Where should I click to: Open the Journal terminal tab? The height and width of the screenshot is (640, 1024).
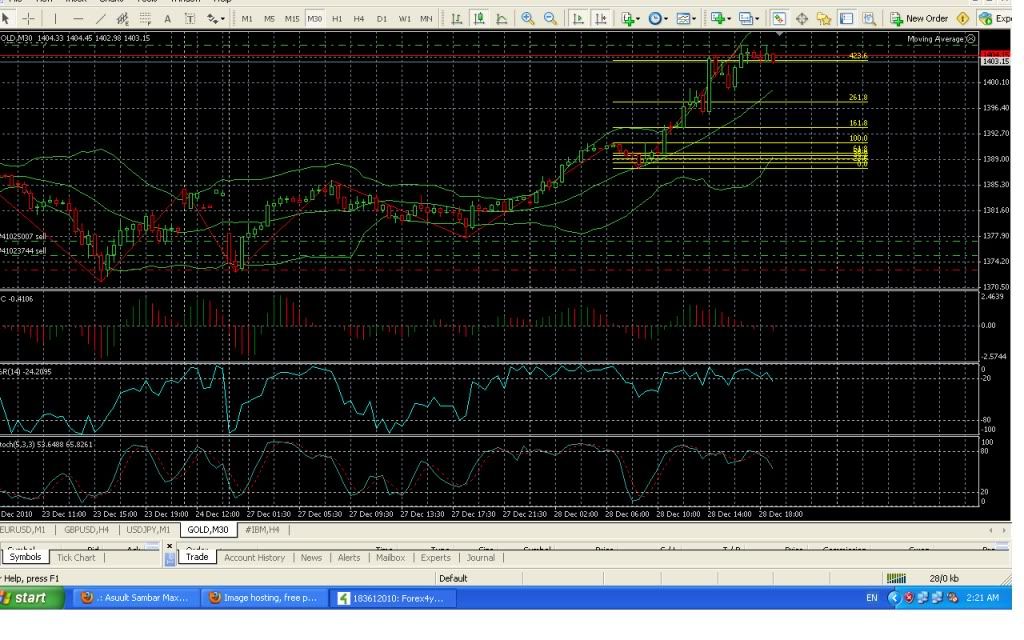click(481, 558)
